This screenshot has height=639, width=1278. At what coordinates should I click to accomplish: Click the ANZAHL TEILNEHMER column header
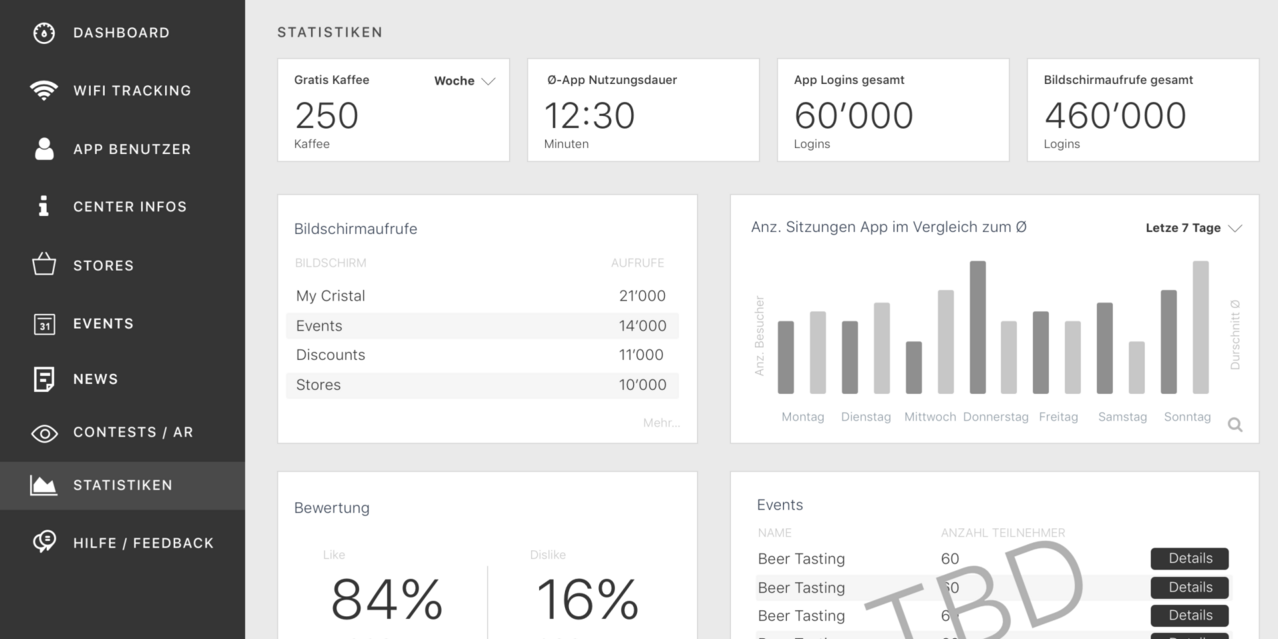pyautogui.click(x=1003, y=533)
